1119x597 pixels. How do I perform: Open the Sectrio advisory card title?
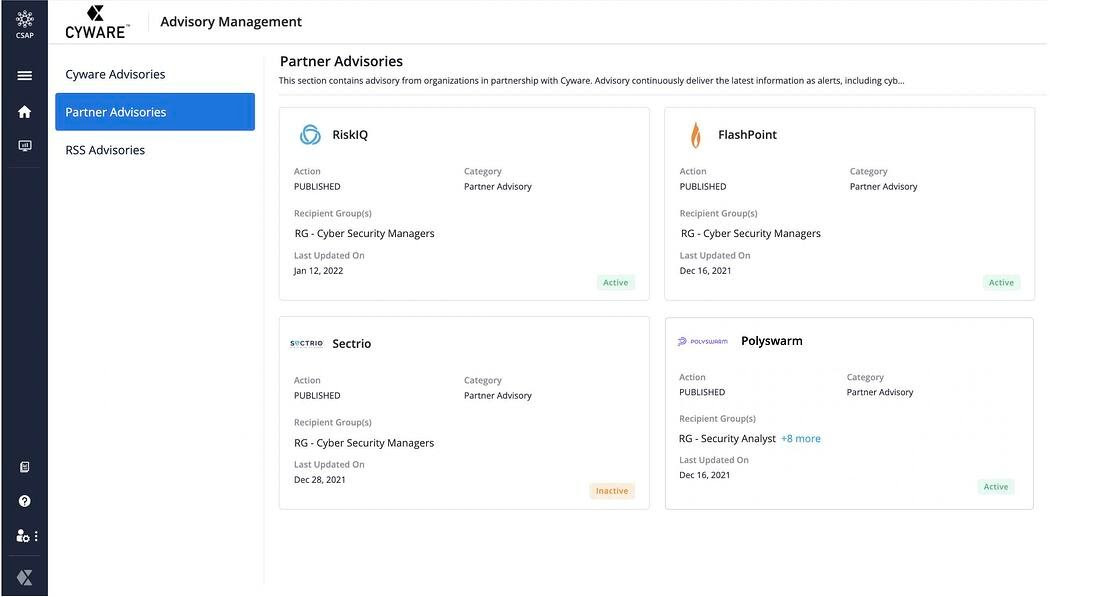point(351,344)
